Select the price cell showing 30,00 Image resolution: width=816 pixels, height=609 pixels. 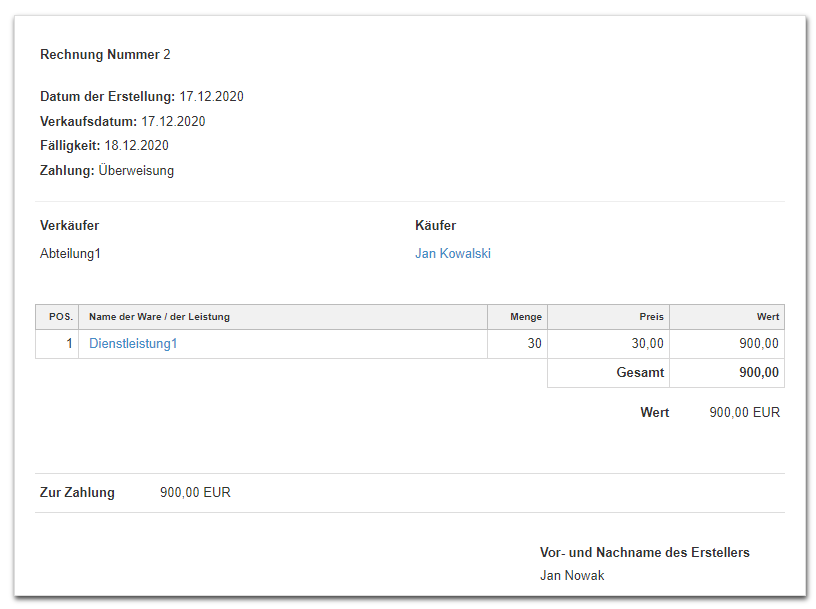pyautogui.click(x=647, y=344)
